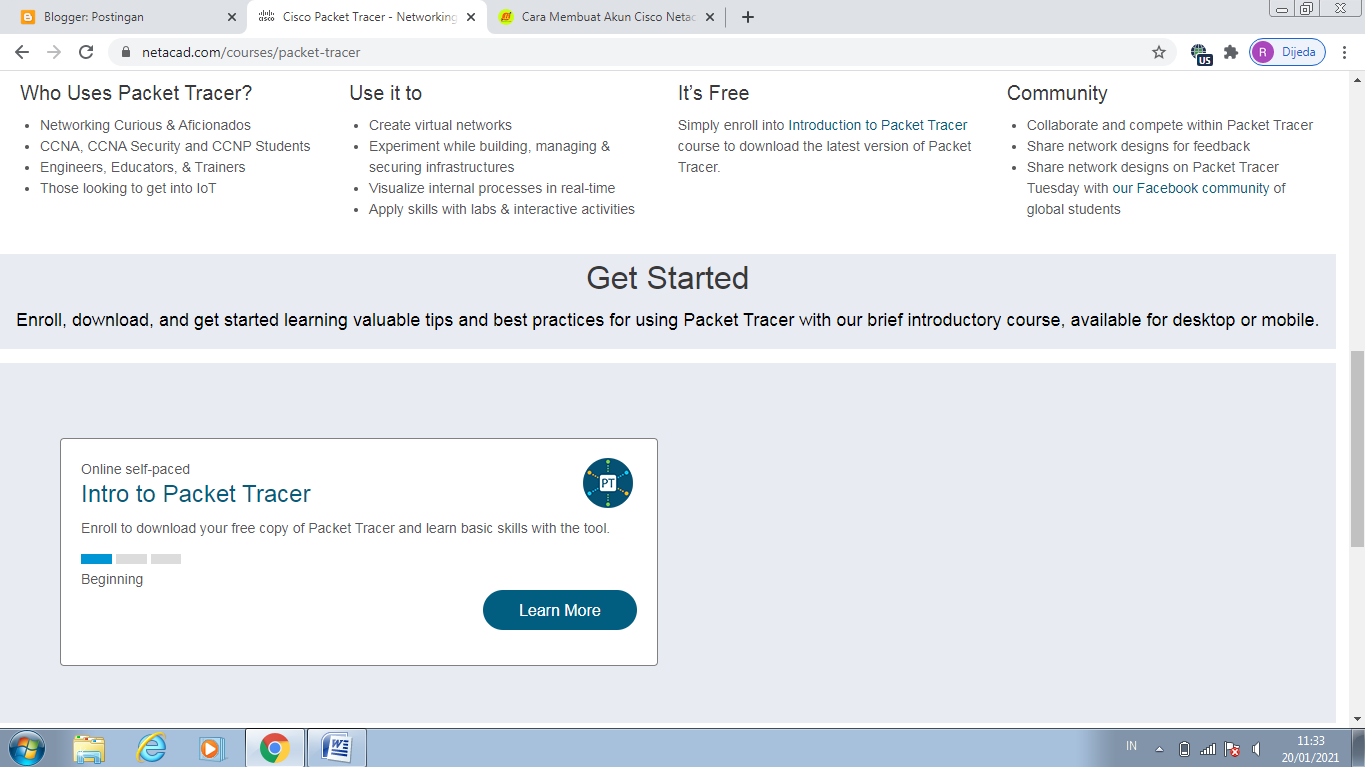Click the PT course badge icon
Image resolution: width=1365 pixels, height=767 pixels.
[608, 483]
